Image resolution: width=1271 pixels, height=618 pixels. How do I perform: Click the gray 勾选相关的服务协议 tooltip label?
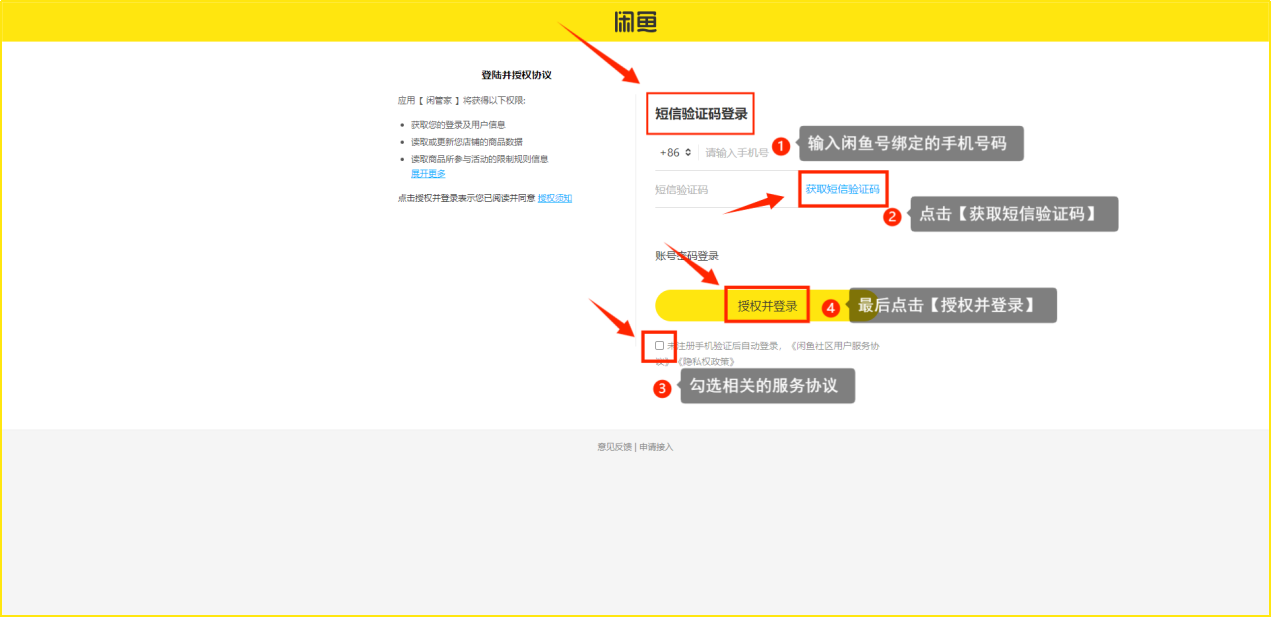[x=768, y=386]
